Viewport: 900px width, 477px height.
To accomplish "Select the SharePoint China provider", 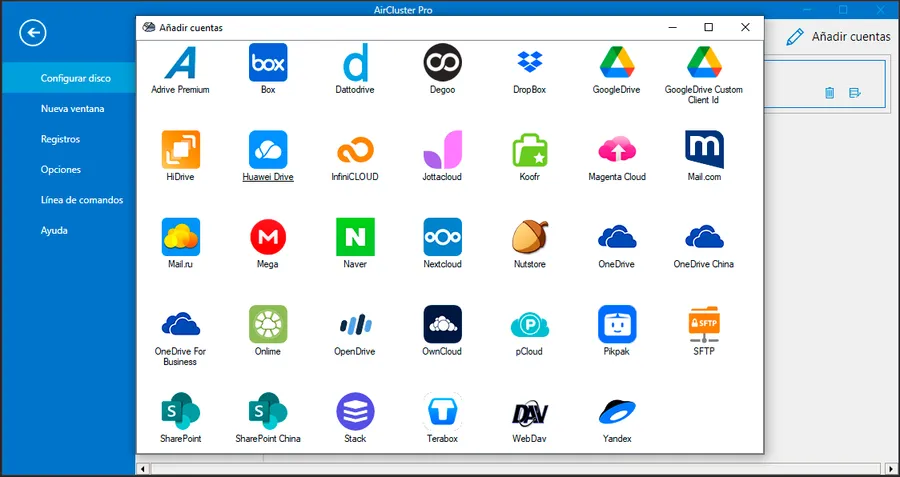I will coord(268,411).
